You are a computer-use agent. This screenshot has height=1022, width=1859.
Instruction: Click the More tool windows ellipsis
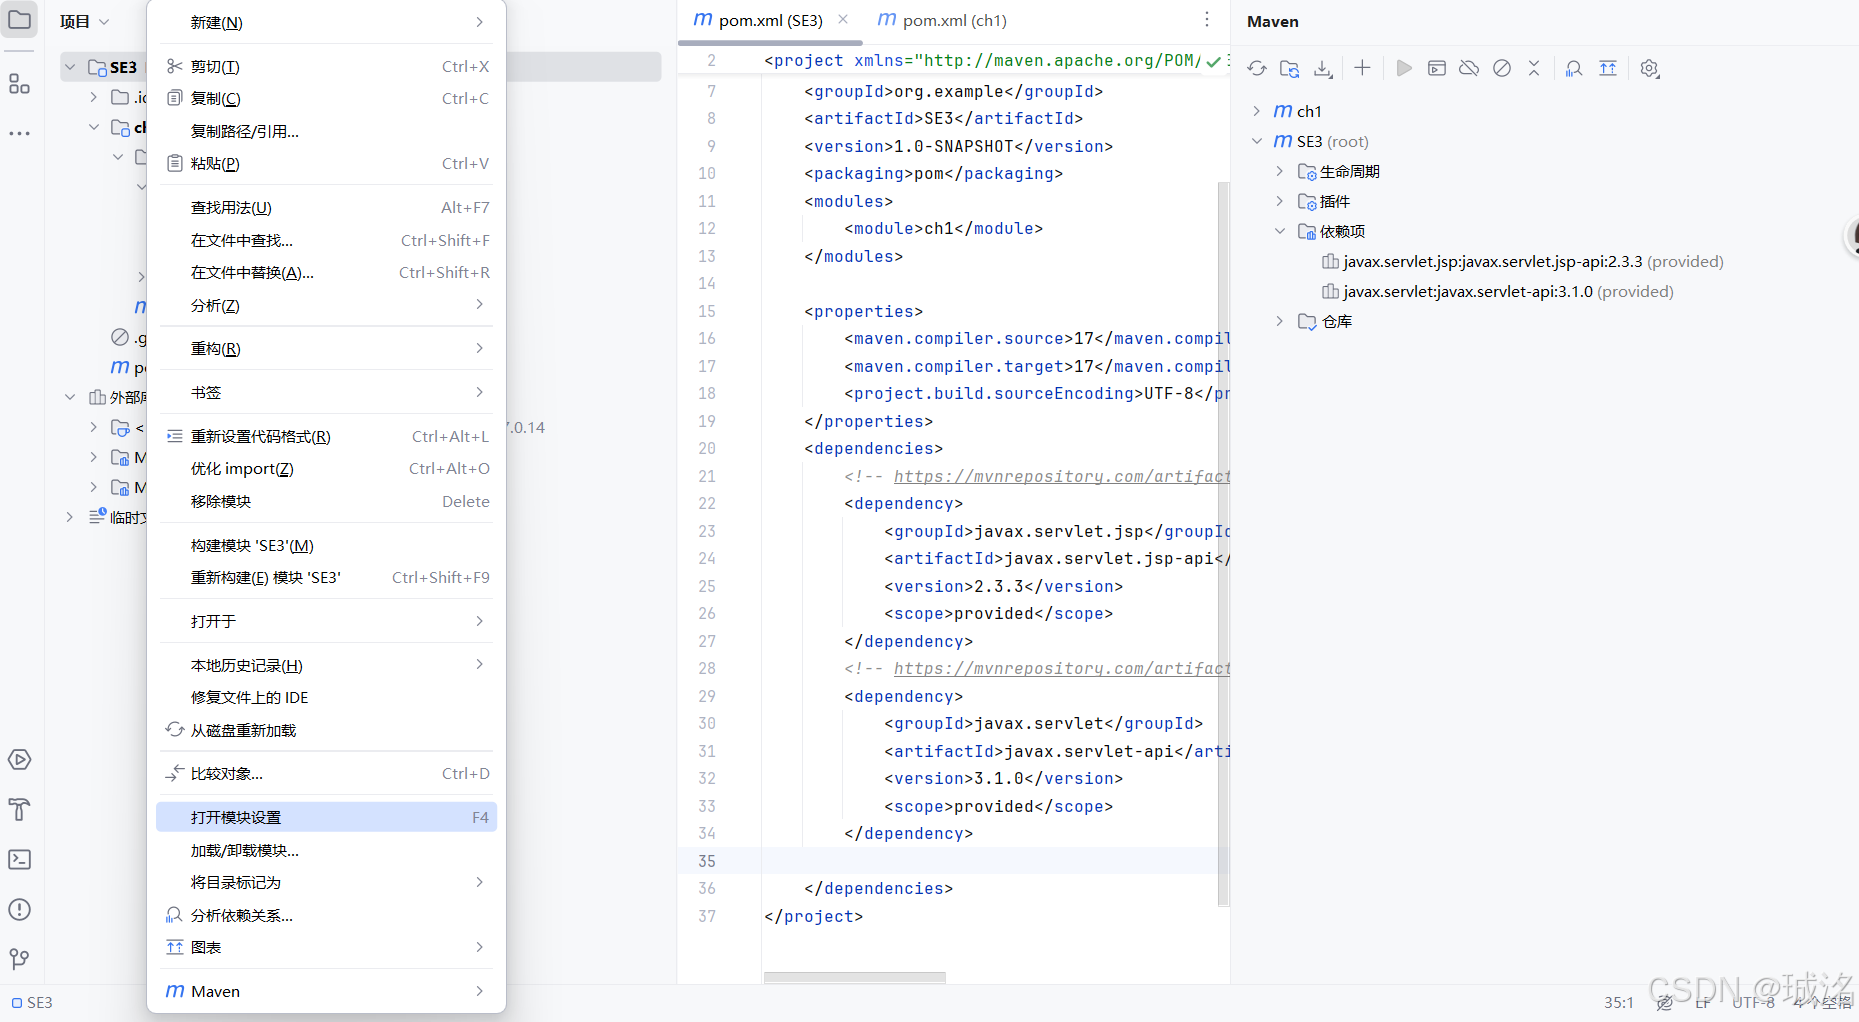pyautogui.click(x=19, y=133)
